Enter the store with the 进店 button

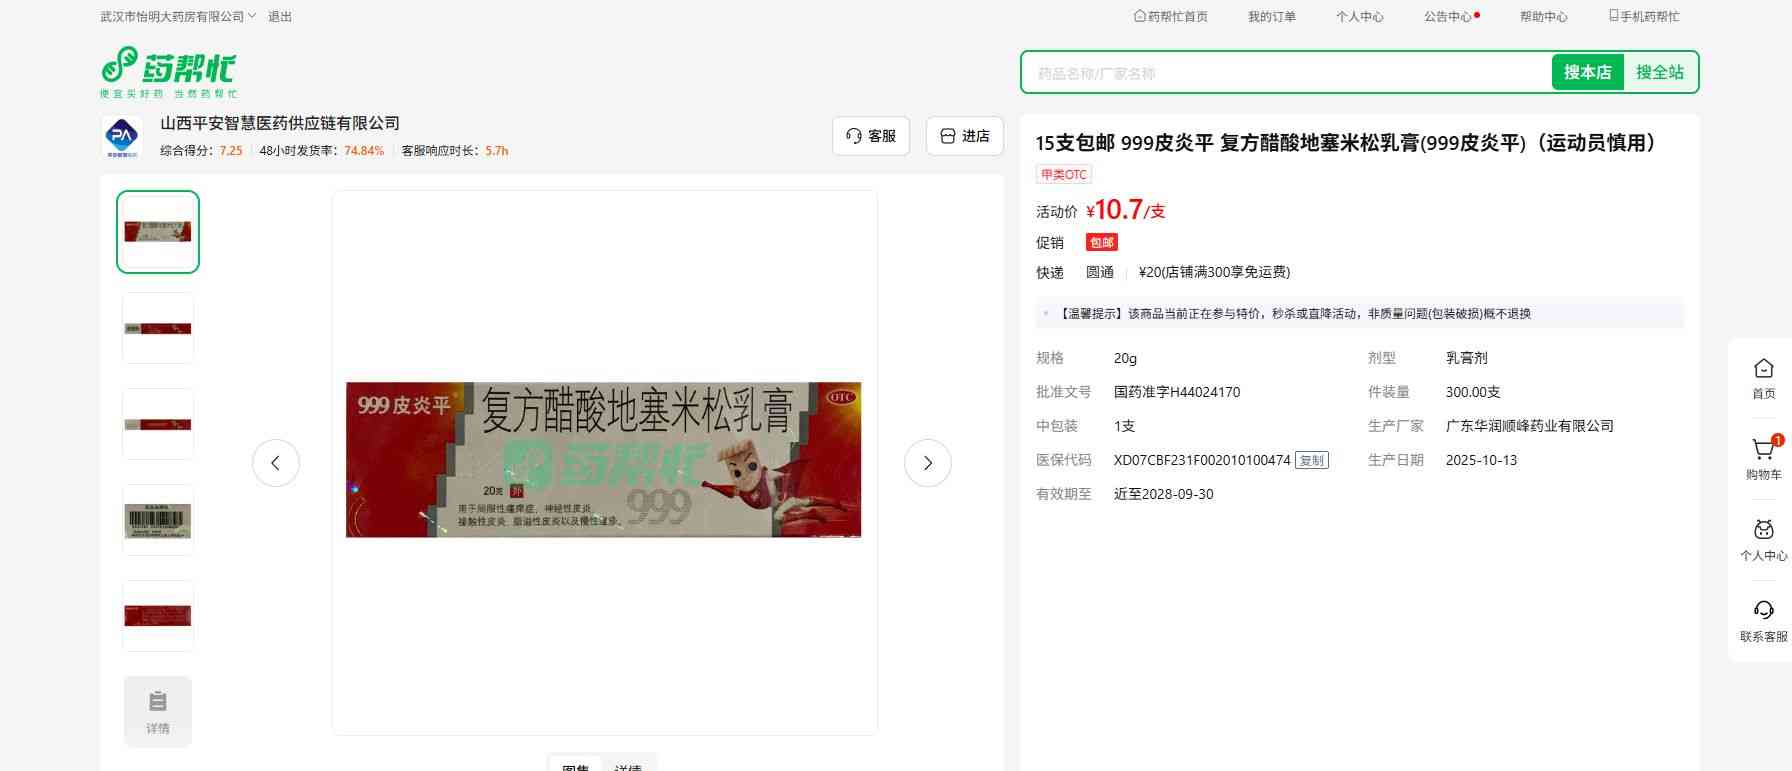pos(964,136)
